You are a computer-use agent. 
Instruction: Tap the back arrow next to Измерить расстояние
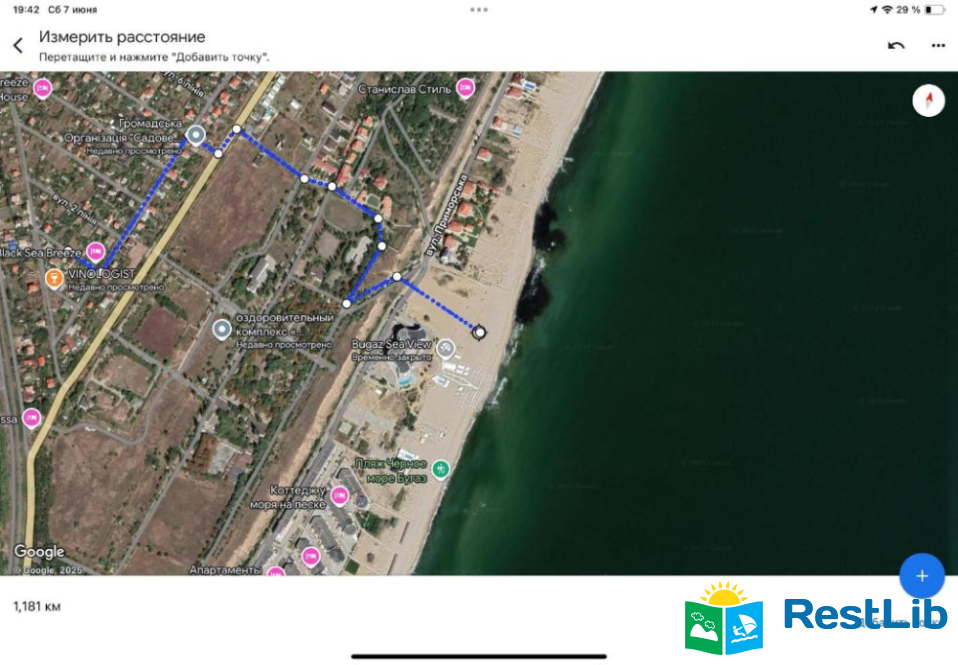pos(17,46)
